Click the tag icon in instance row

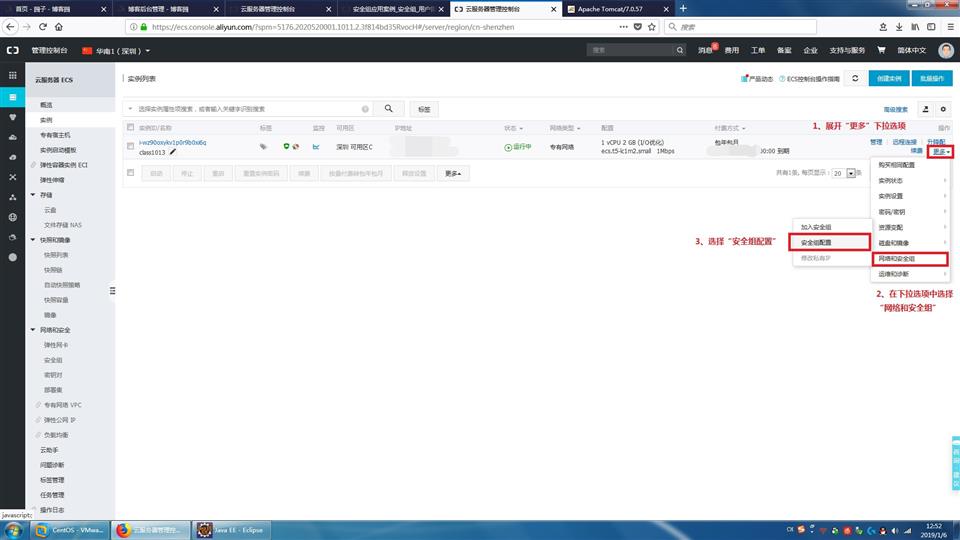point(263,146)
